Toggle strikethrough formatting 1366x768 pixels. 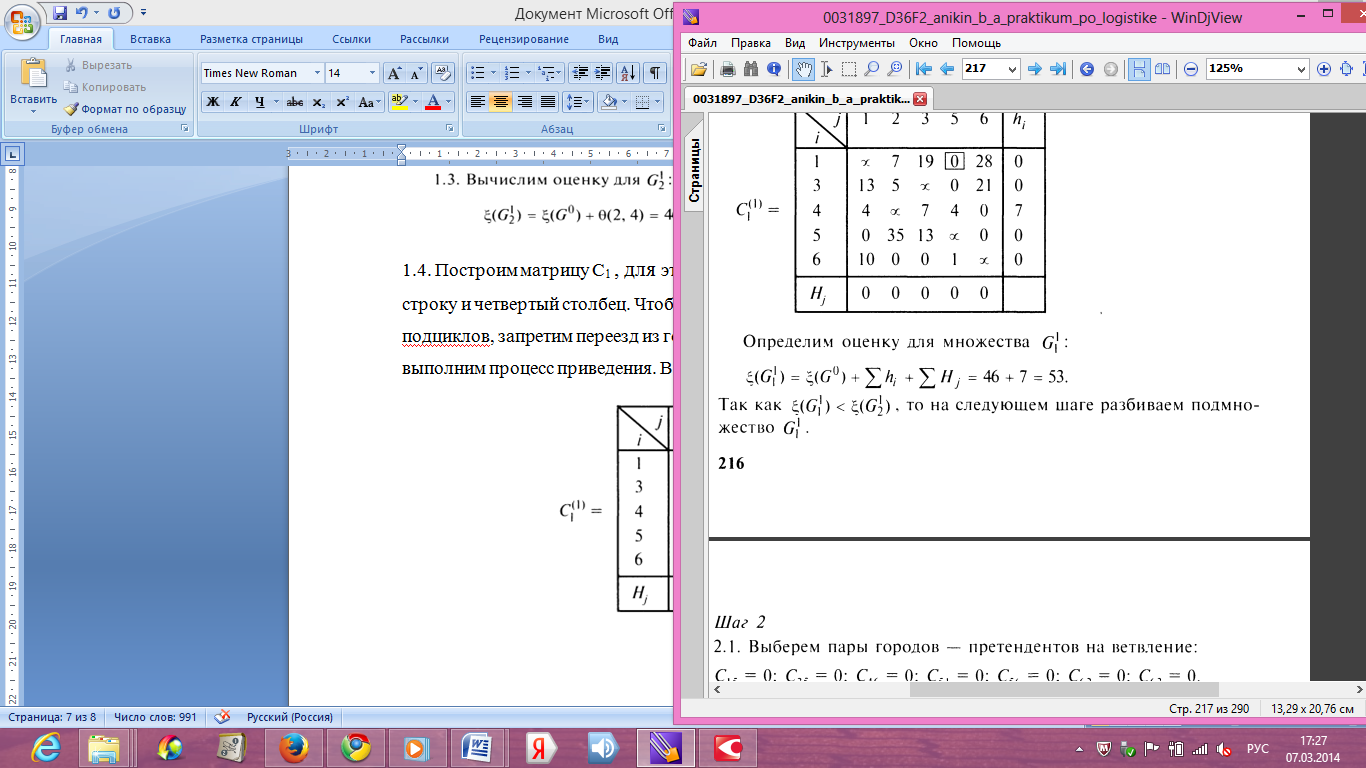(x=295, y=102)
